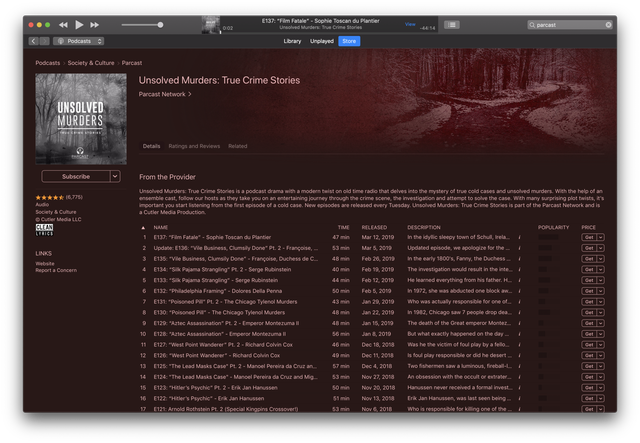Image resolution: width=640 pixels, height=443 pixels.
Task: Expand the Subscribe button dropdown arrow
Action: tap(115, 176)
